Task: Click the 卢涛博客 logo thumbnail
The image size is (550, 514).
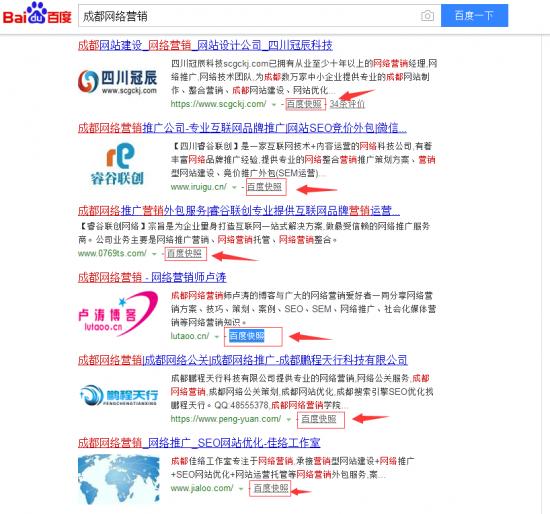Action: (118, 313)
